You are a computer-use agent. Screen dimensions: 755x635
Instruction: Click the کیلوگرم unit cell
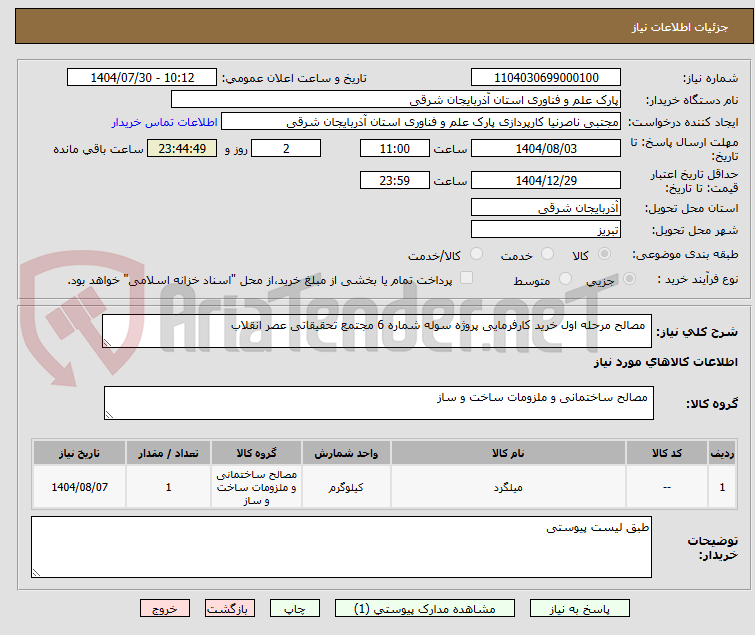tap(346, 487)
